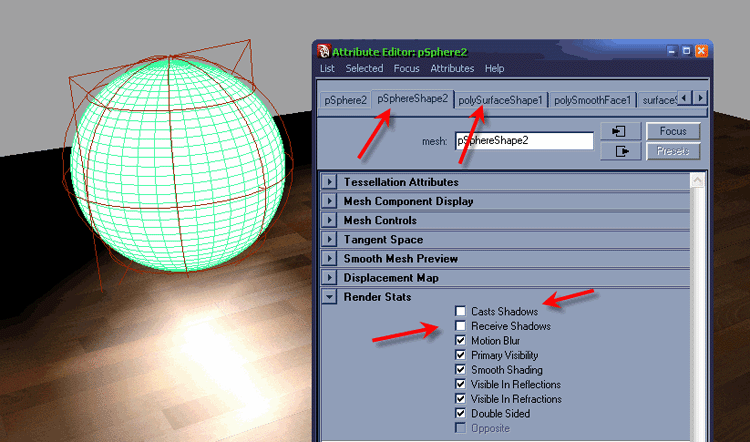Enable the Casts Shadows checkbox
The width and height of the screenshot is (750, 442).
coord(461,312)
